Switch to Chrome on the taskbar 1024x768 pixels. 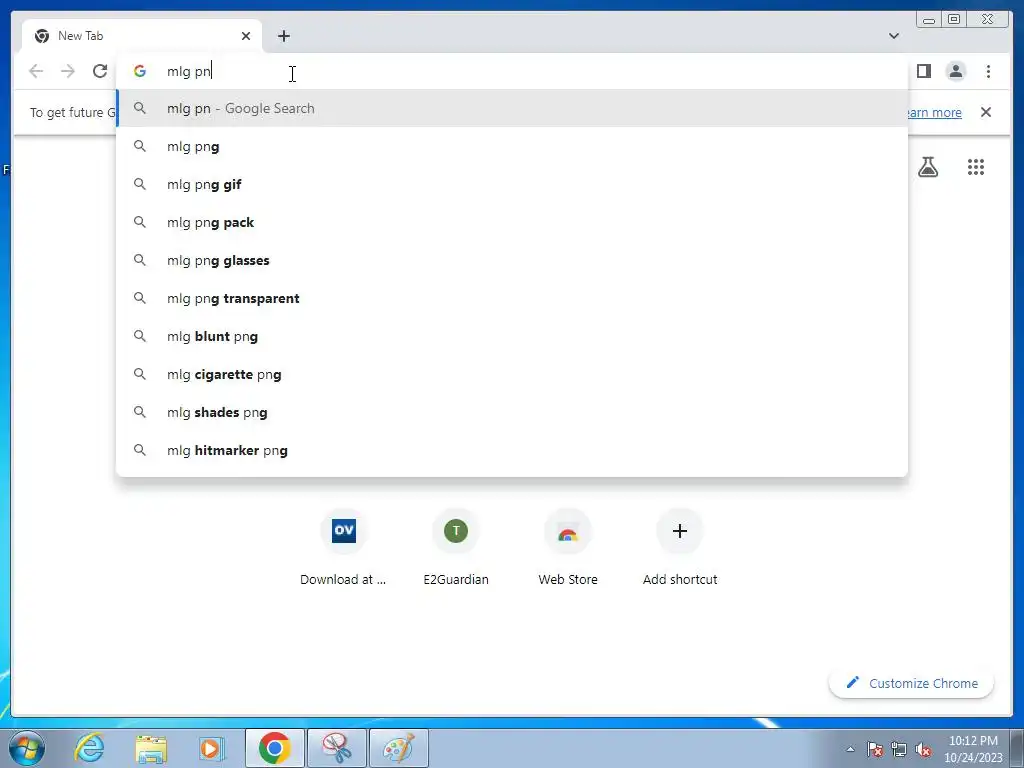coord(275,748)
